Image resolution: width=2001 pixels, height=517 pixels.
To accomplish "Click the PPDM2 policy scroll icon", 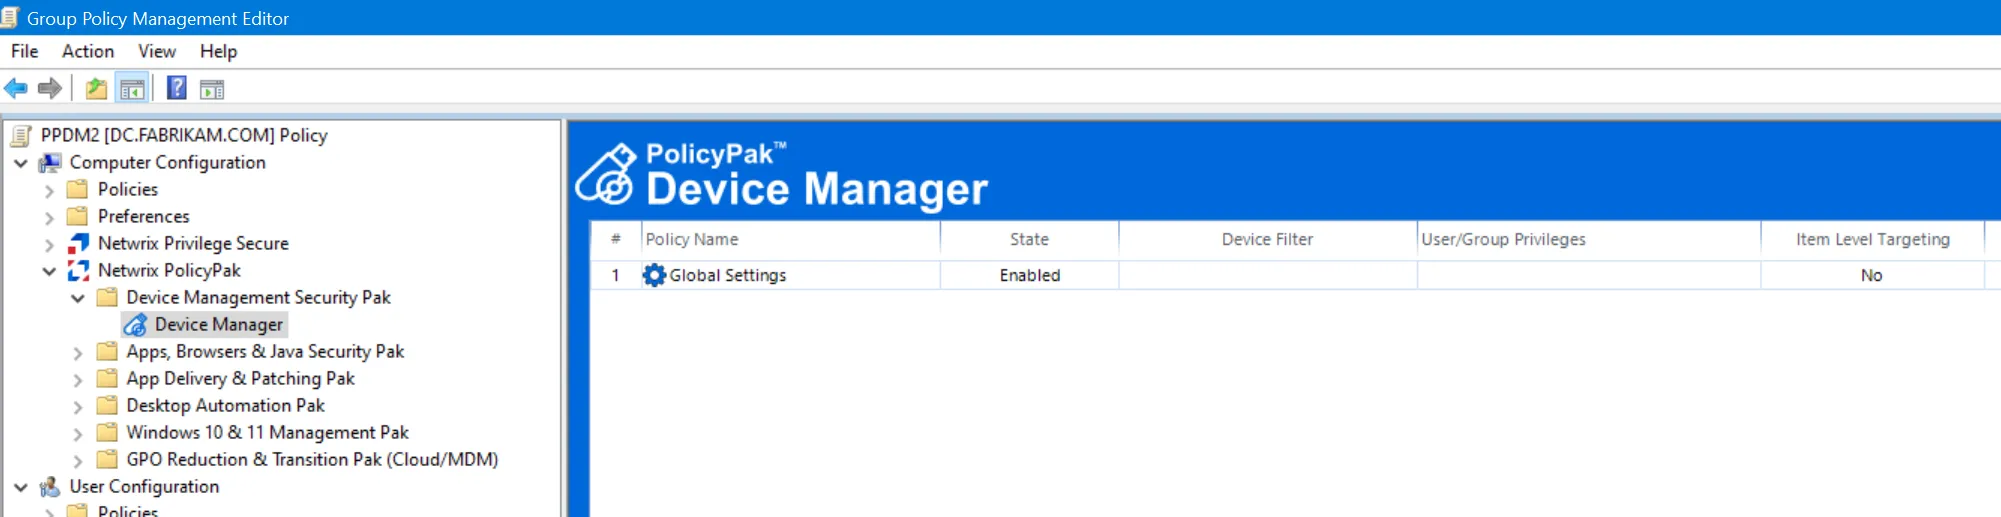I will (x=21, y=135).
